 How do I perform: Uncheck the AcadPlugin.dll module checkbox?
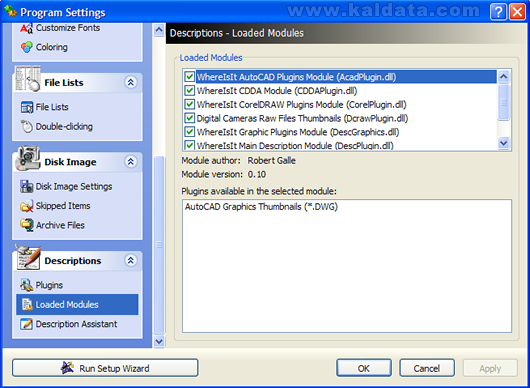point(190,77)
